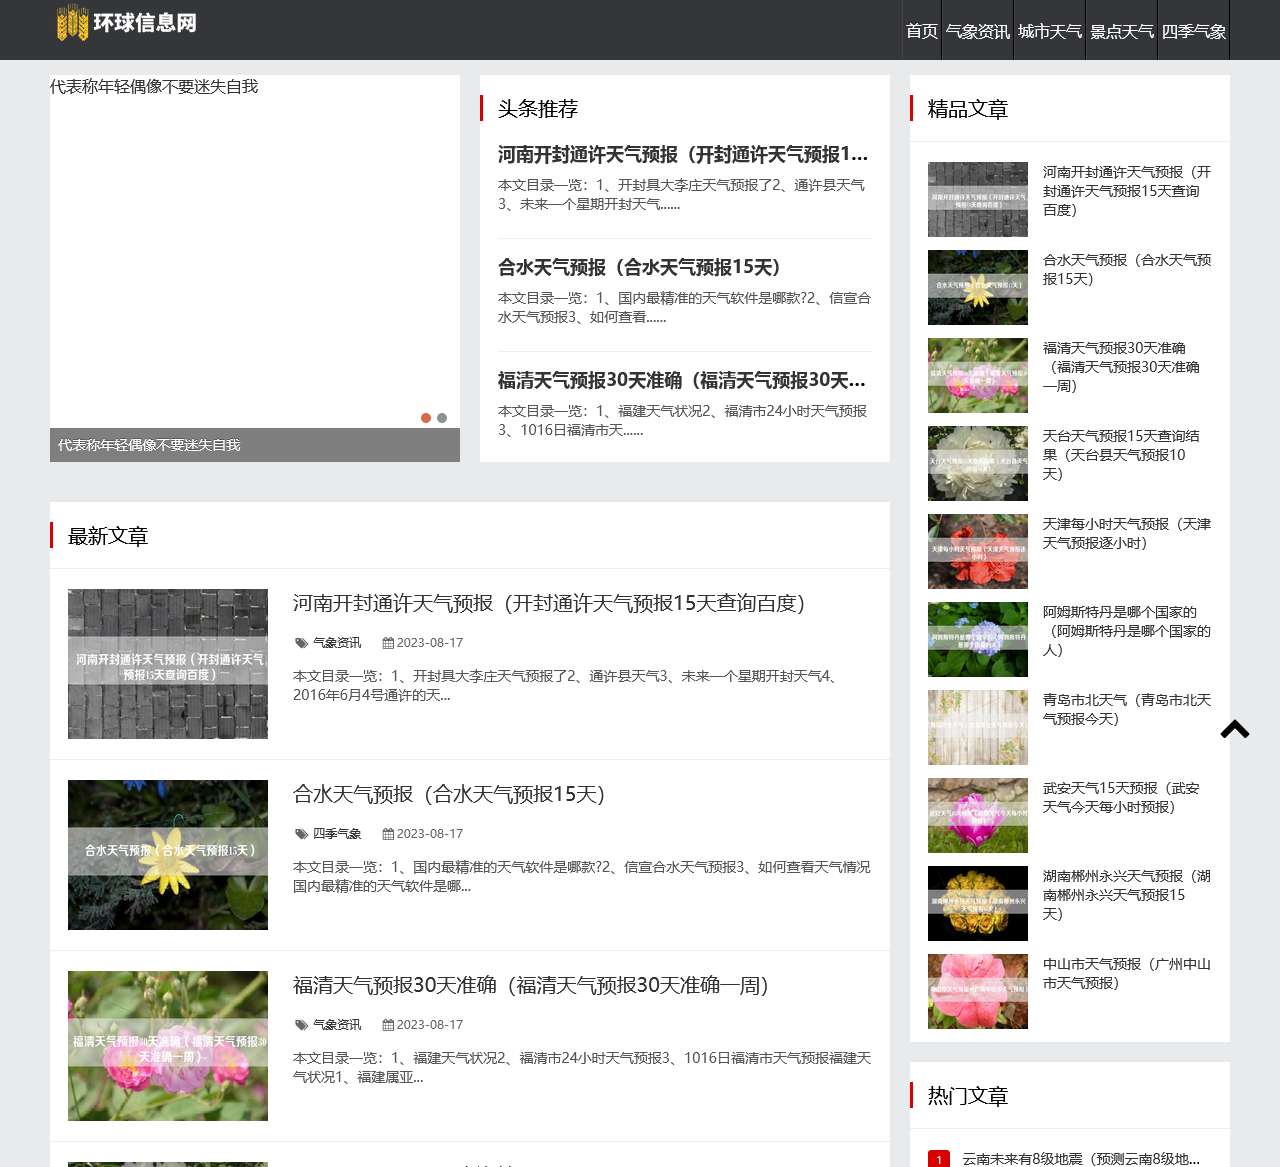Screen dimensions: 1280x1167
Task: Select the second gray carousel dot
Action: (x=442, y=418)
